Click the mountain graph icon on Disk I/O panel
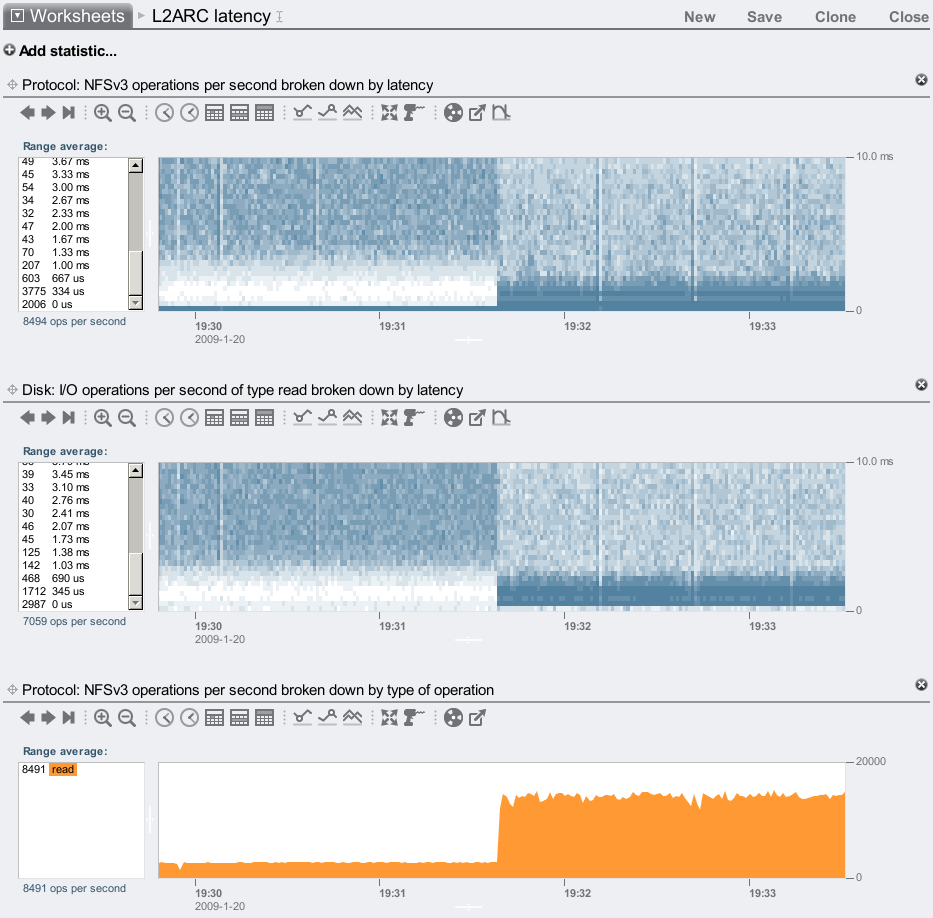This screenshot has height=918, width=933. tap(352, 418)
